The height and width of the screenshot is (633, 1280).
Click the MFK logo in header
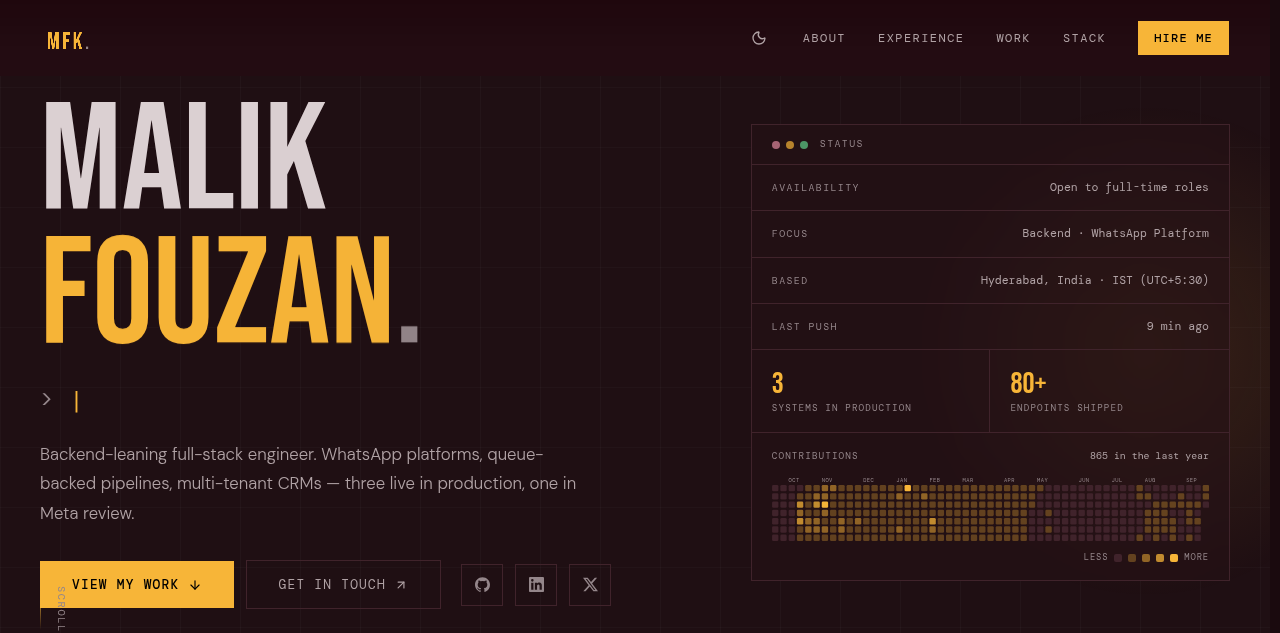[68, 41]
